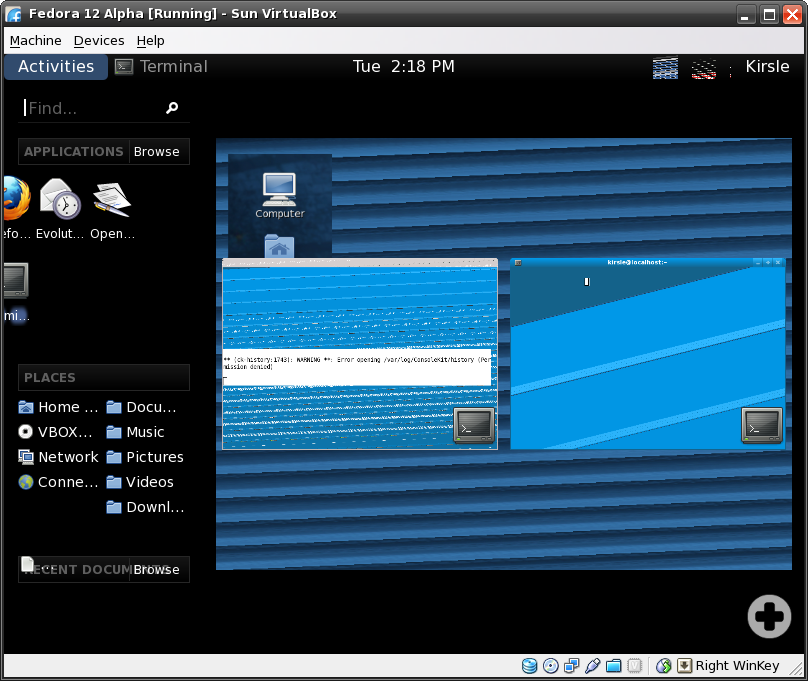Viewport: 808px width, 681px height.
Task: Click the virtualization status icon
Action: coord(635,666)
